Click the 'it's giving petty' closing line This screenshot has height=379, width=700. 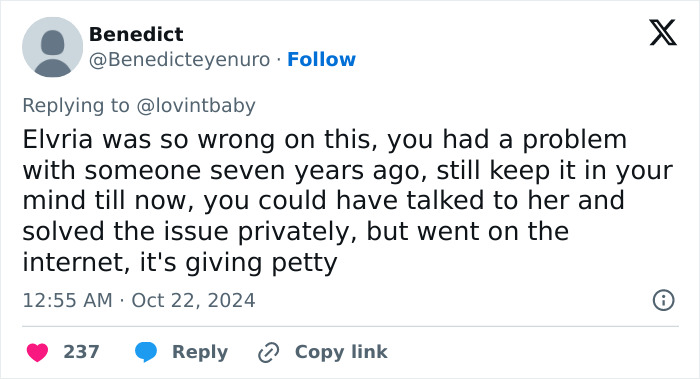click(238, 262)
